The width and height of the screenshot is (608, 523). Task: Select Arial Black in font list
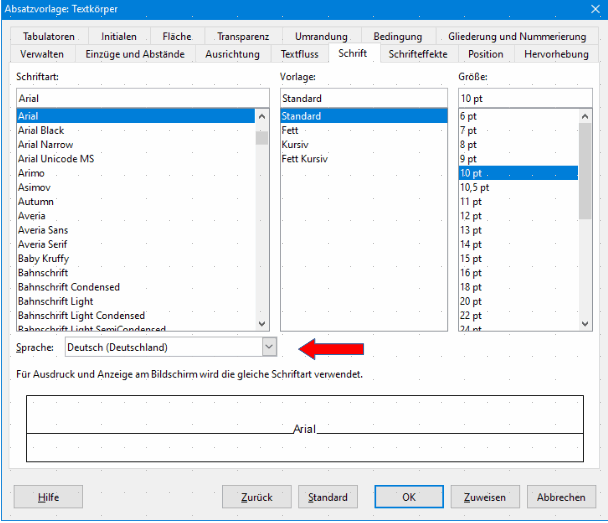(x=136, y=130)
